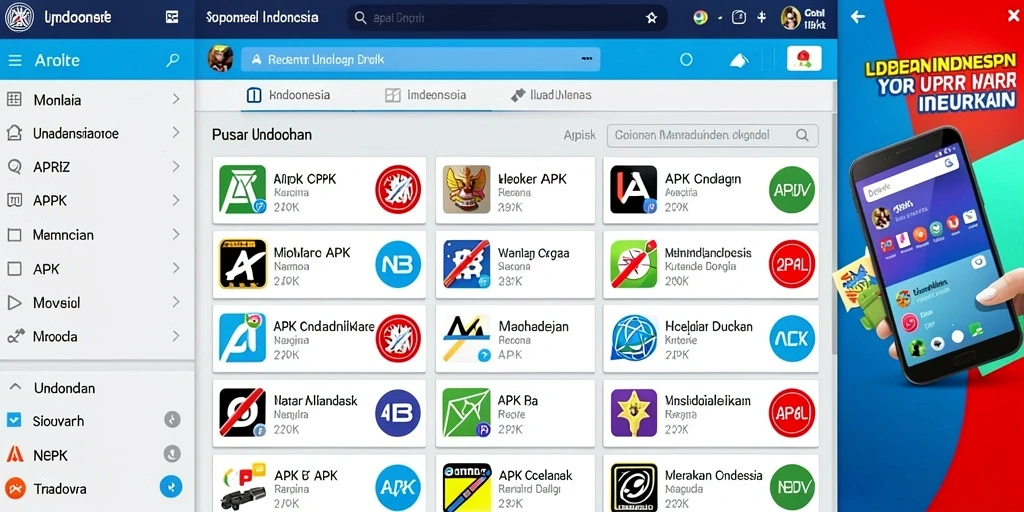
Task: Click the Apisk link near the filter box
Action: 579,135
